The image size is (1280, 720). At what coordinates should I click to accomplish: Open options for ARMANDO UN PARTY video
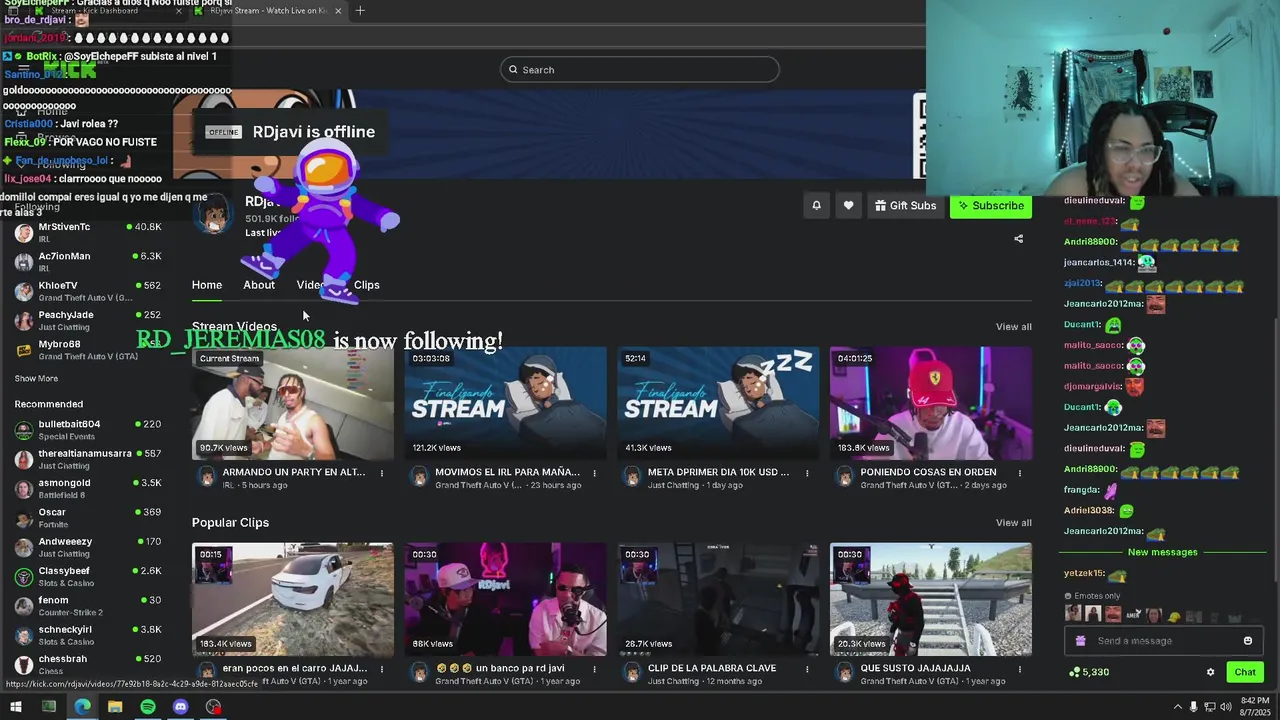pos(382,473)
